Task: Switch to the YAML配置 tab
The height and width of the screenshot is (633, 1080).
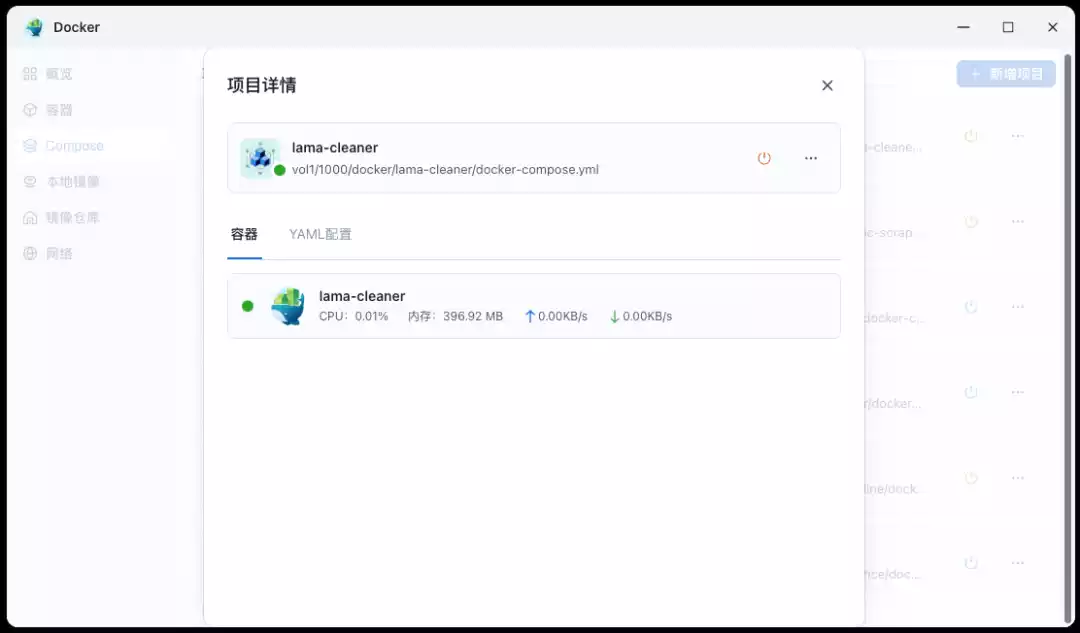Action: pos(320,234)
